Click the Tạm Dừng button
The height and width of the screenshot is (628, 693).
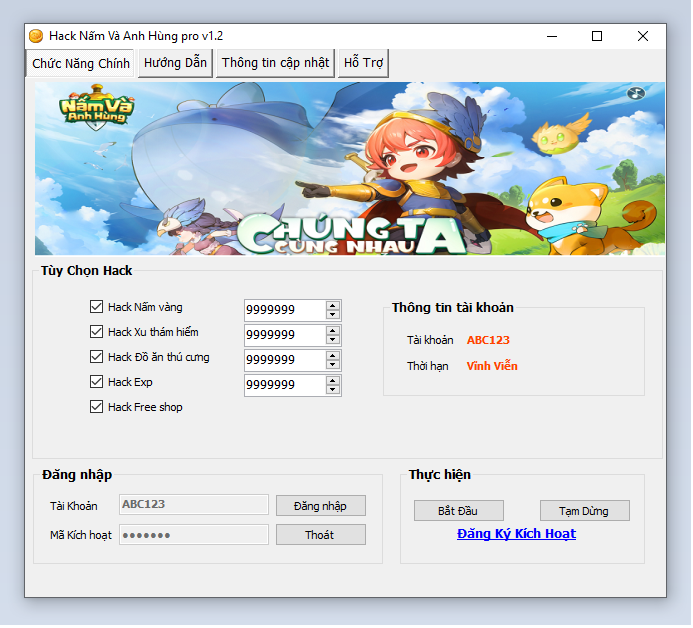coord(584,511)
